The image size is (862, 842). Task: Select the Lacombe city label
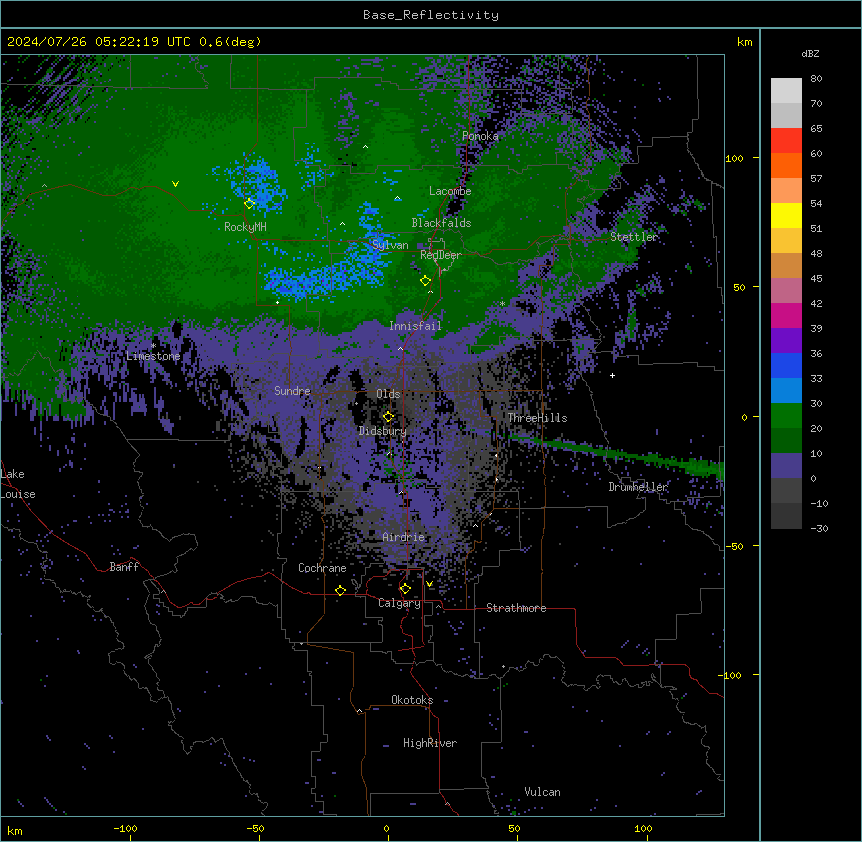tap(450, 191)
